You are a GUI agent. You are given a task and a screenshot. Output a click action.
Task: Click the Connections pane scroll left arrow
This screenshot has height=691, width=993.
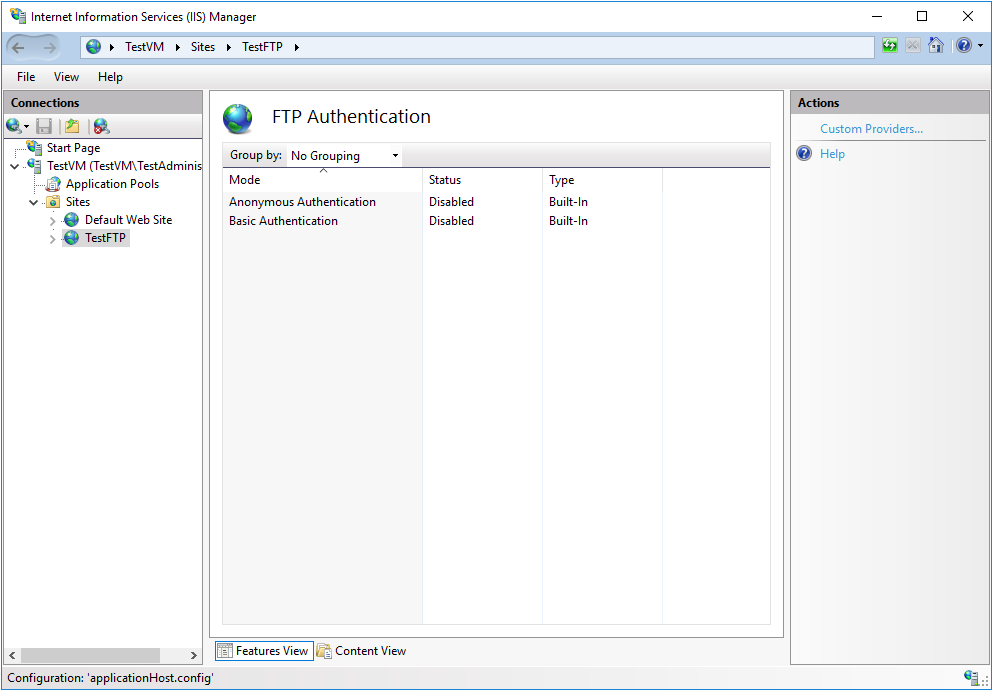click(x=13, y=655)
